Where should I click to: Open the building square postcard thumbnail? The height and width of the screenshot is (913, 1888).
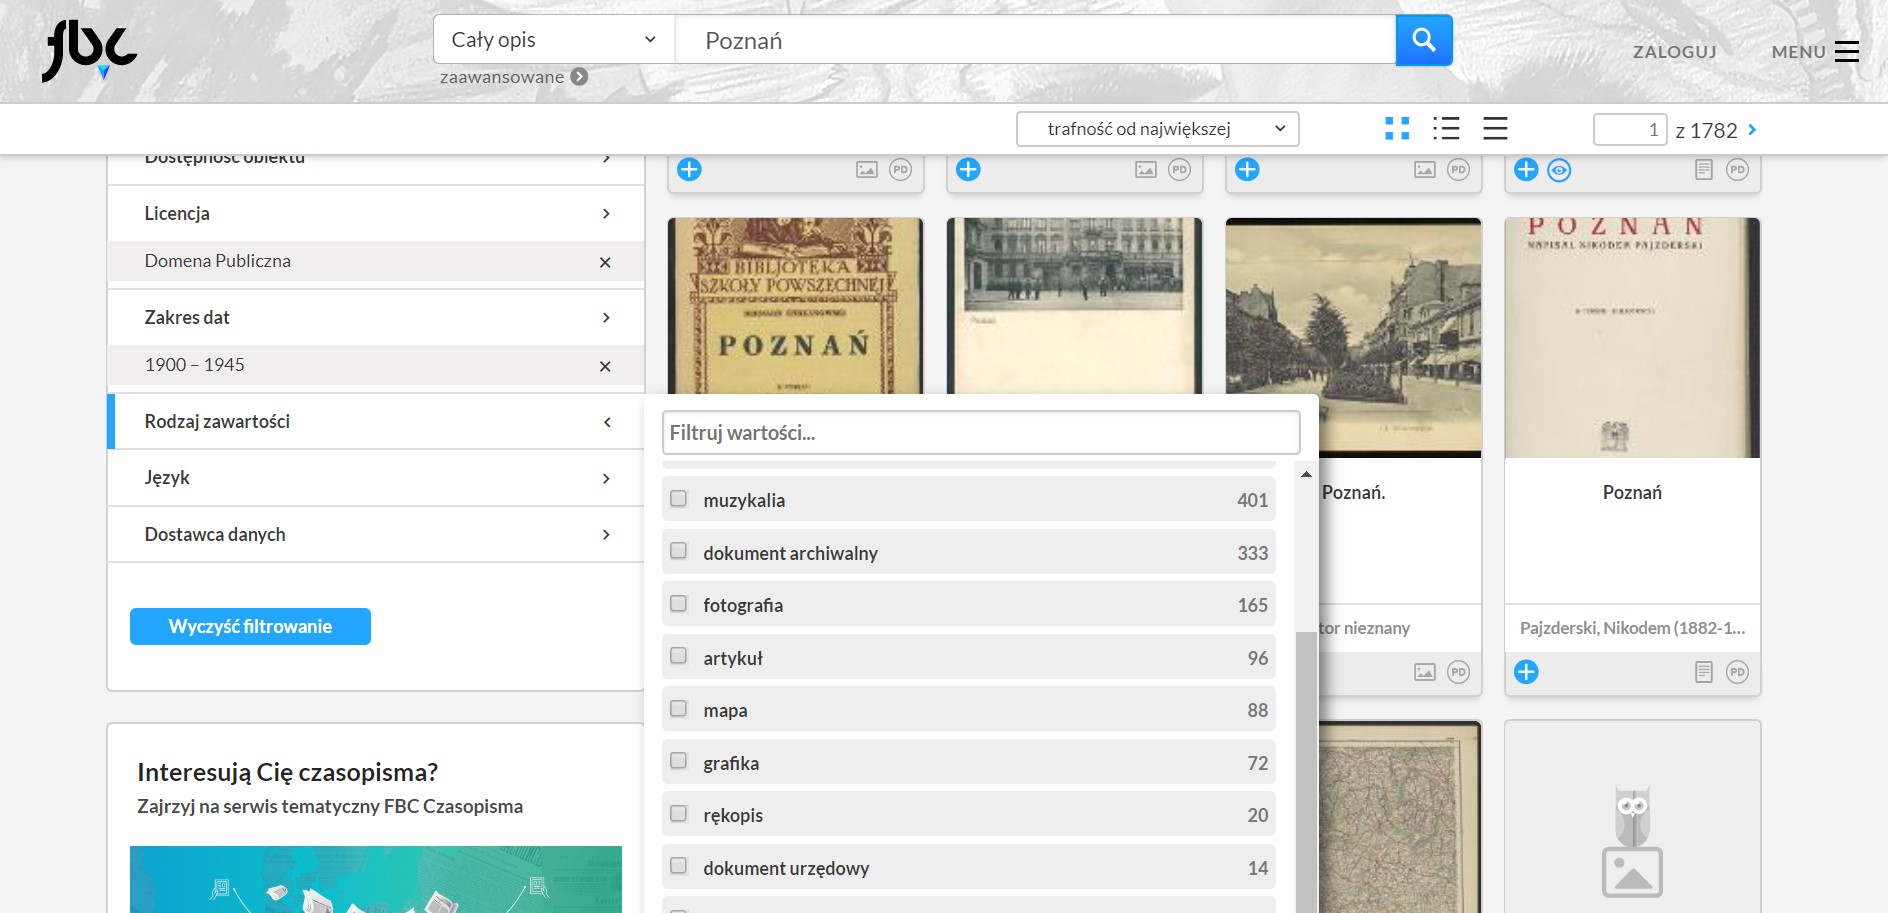pyautogui.click(x=1074, y=306)
